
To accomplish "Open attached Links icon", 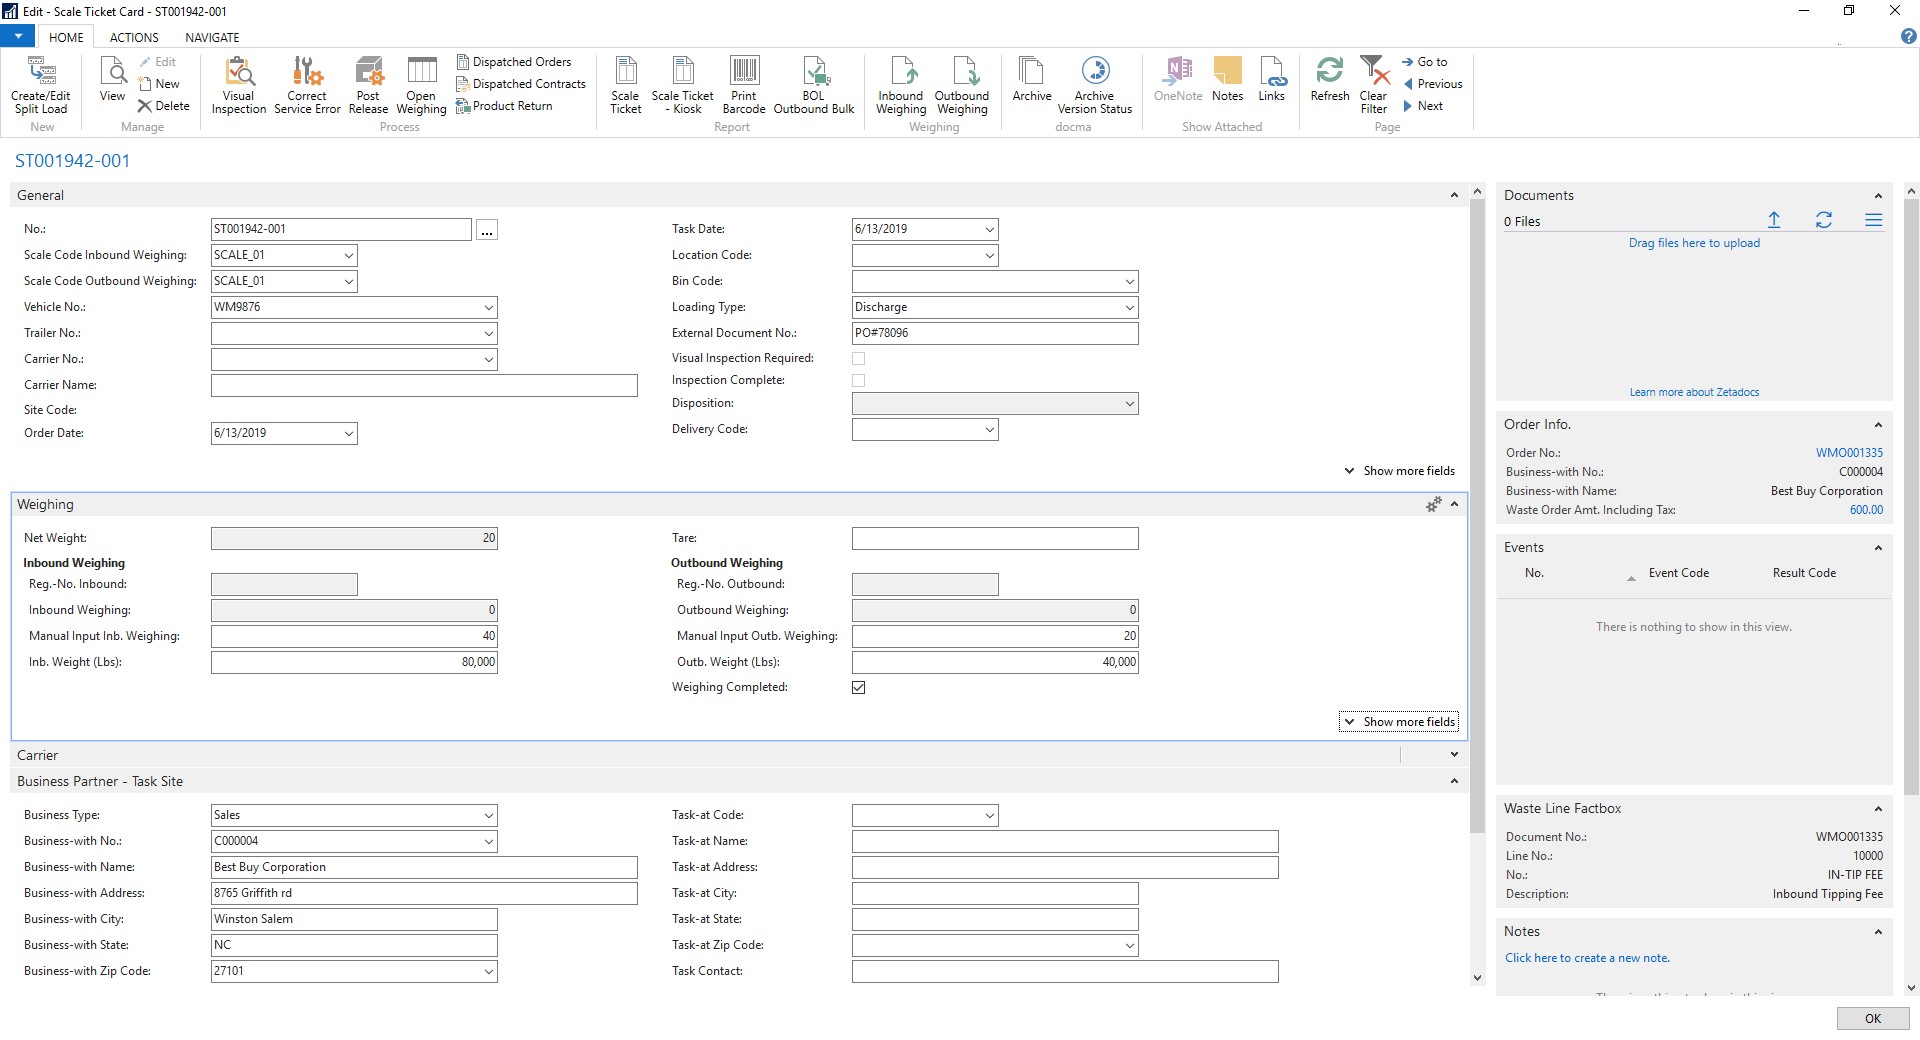I will coord(1272,80).
